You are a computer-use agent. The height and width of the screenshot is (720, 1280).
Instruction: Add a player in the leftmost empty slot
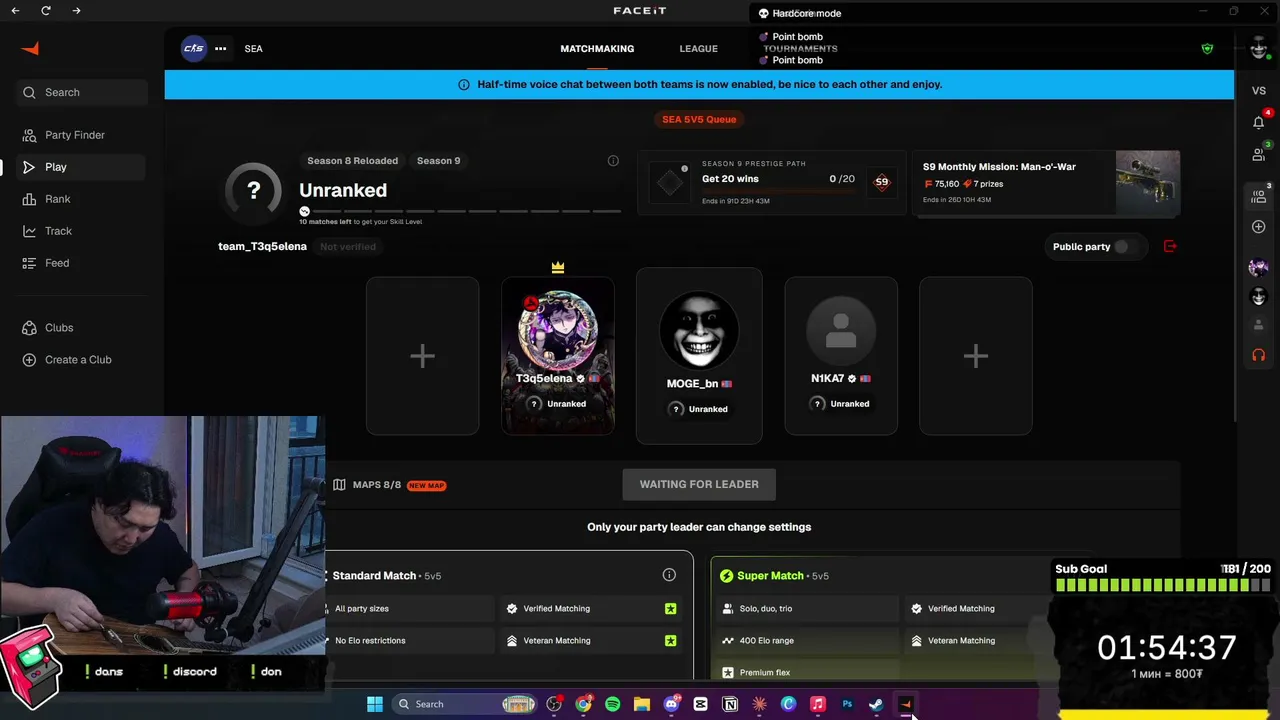[422, 356]
